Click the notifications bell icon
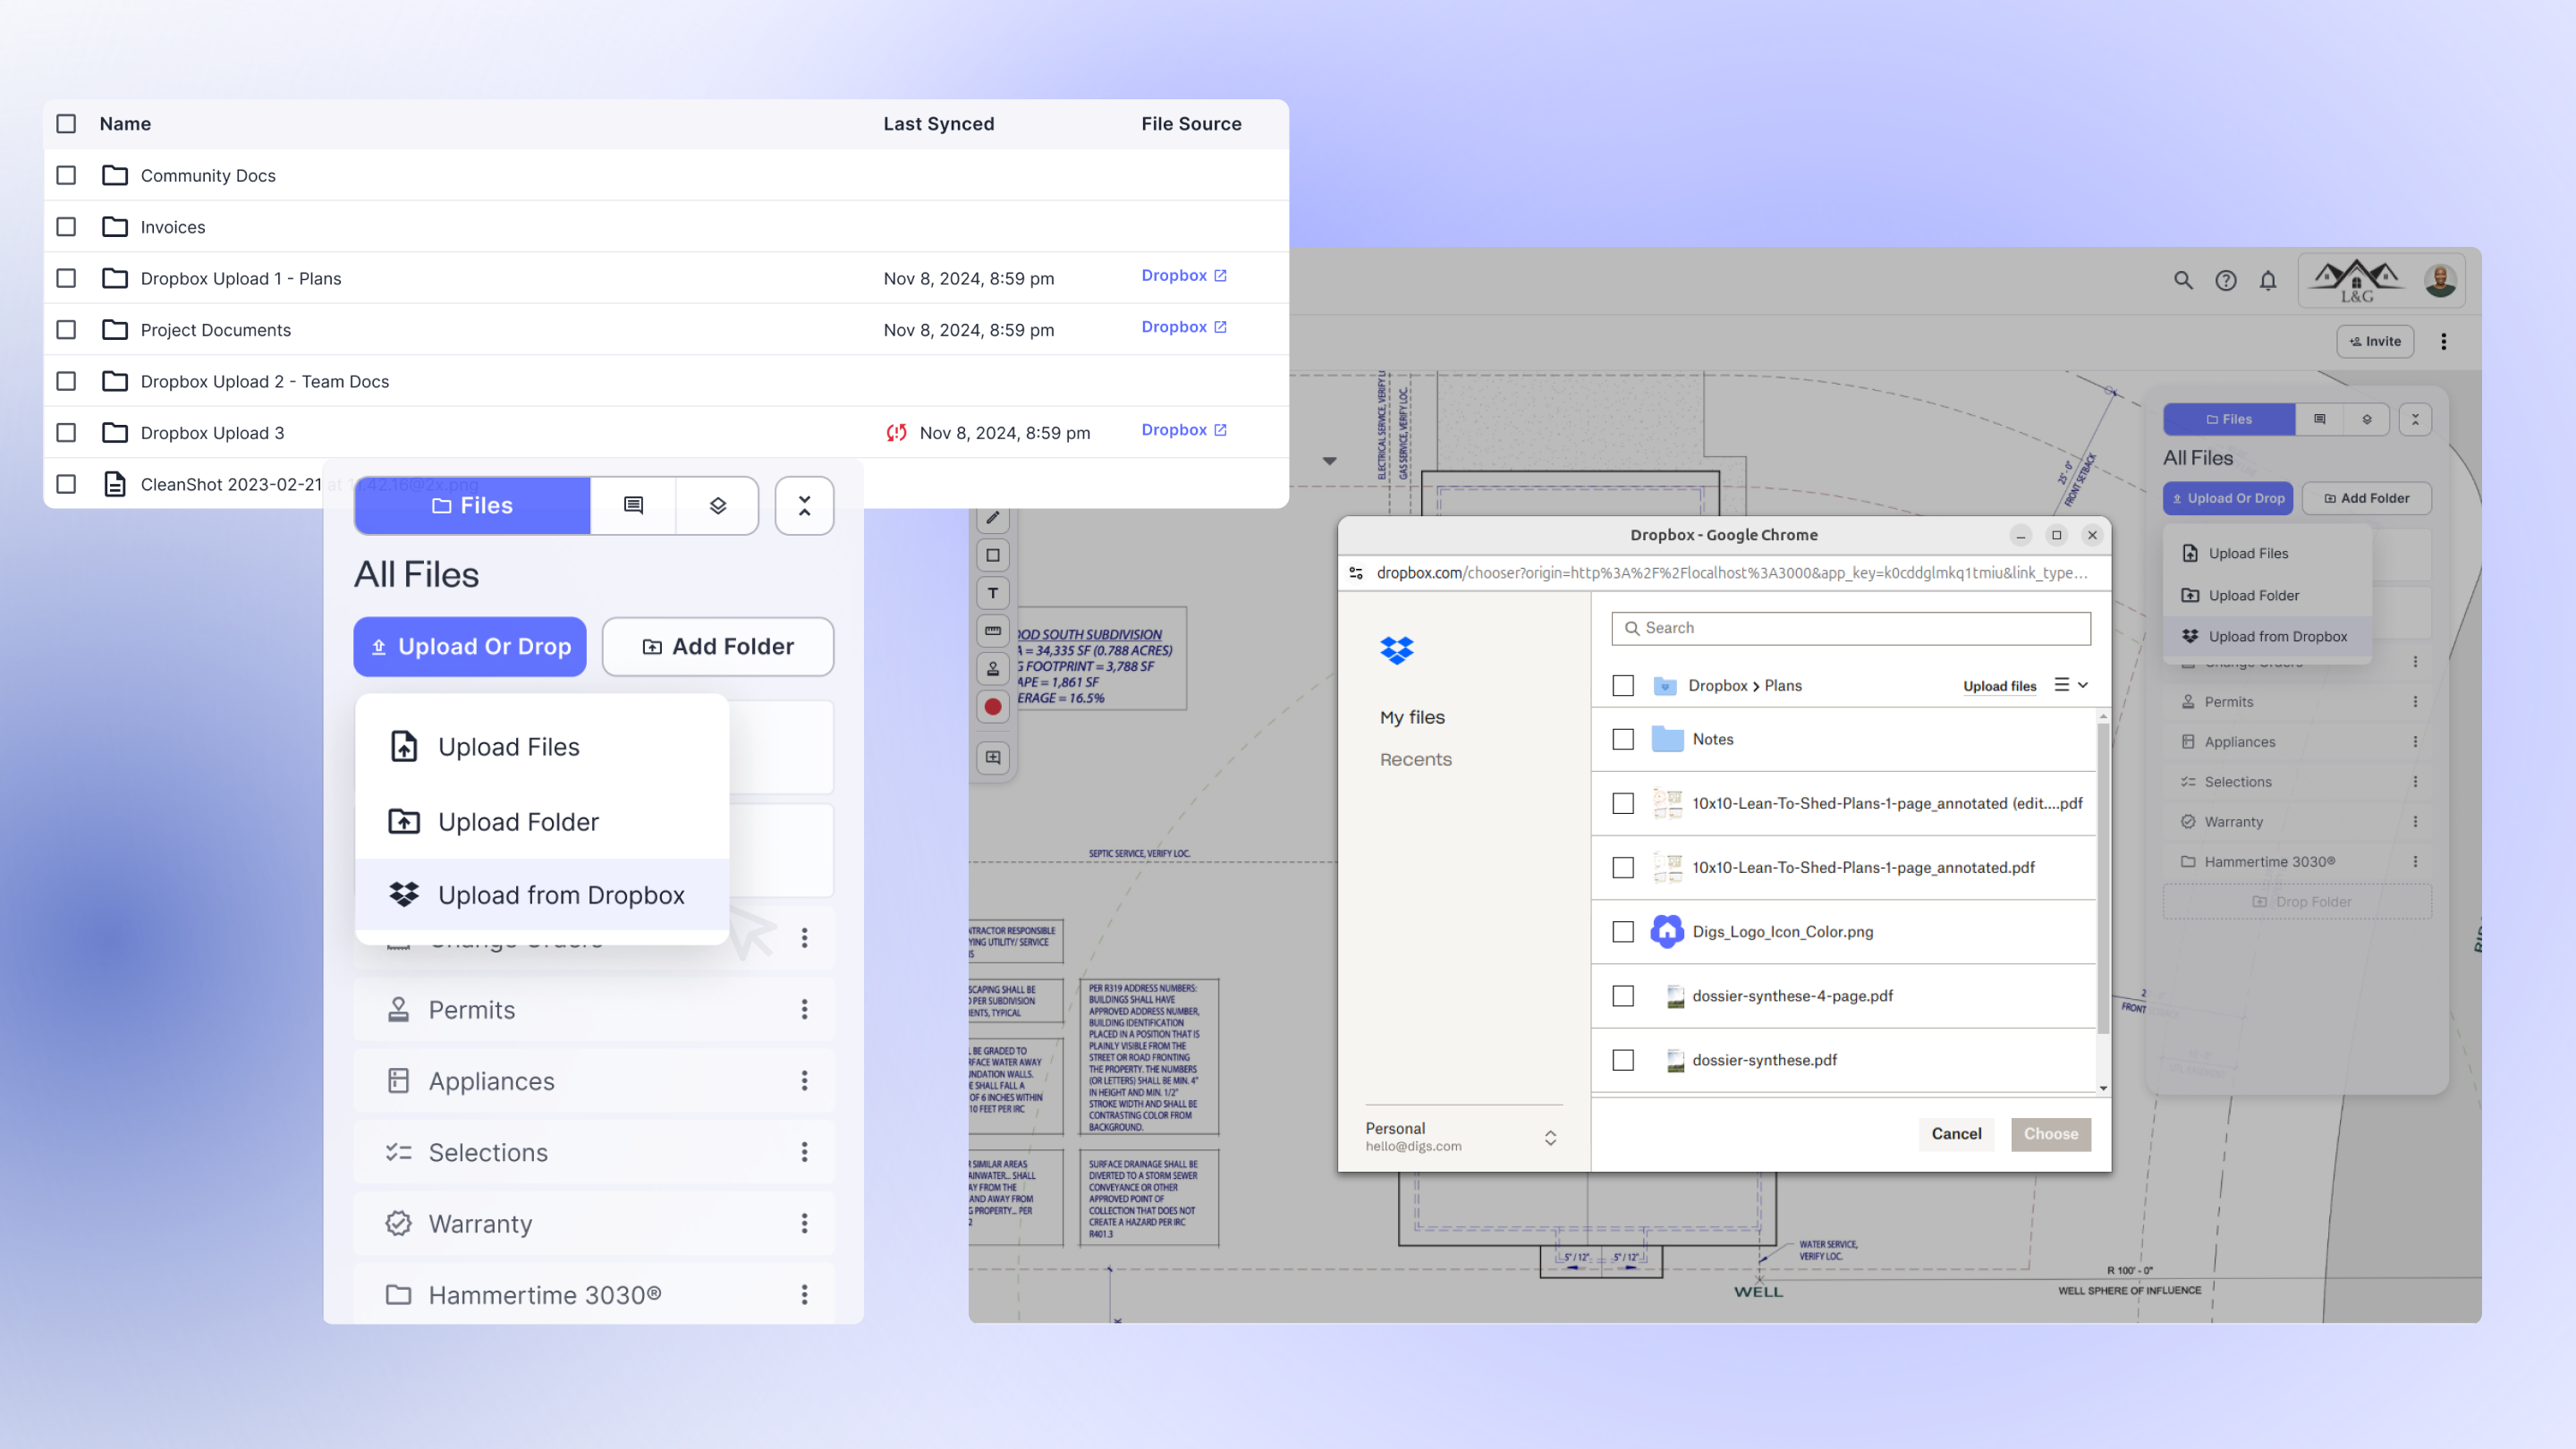 tap(2267, 281)
